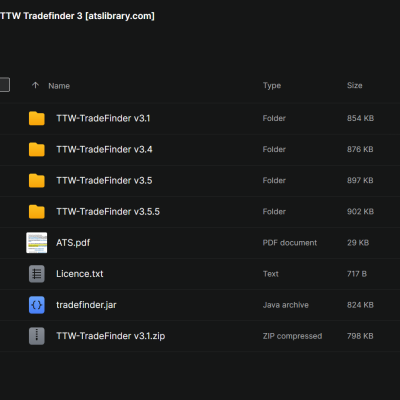Click the Folder type label for v3.5
The image size is (400, 400).
coord(274,180)
